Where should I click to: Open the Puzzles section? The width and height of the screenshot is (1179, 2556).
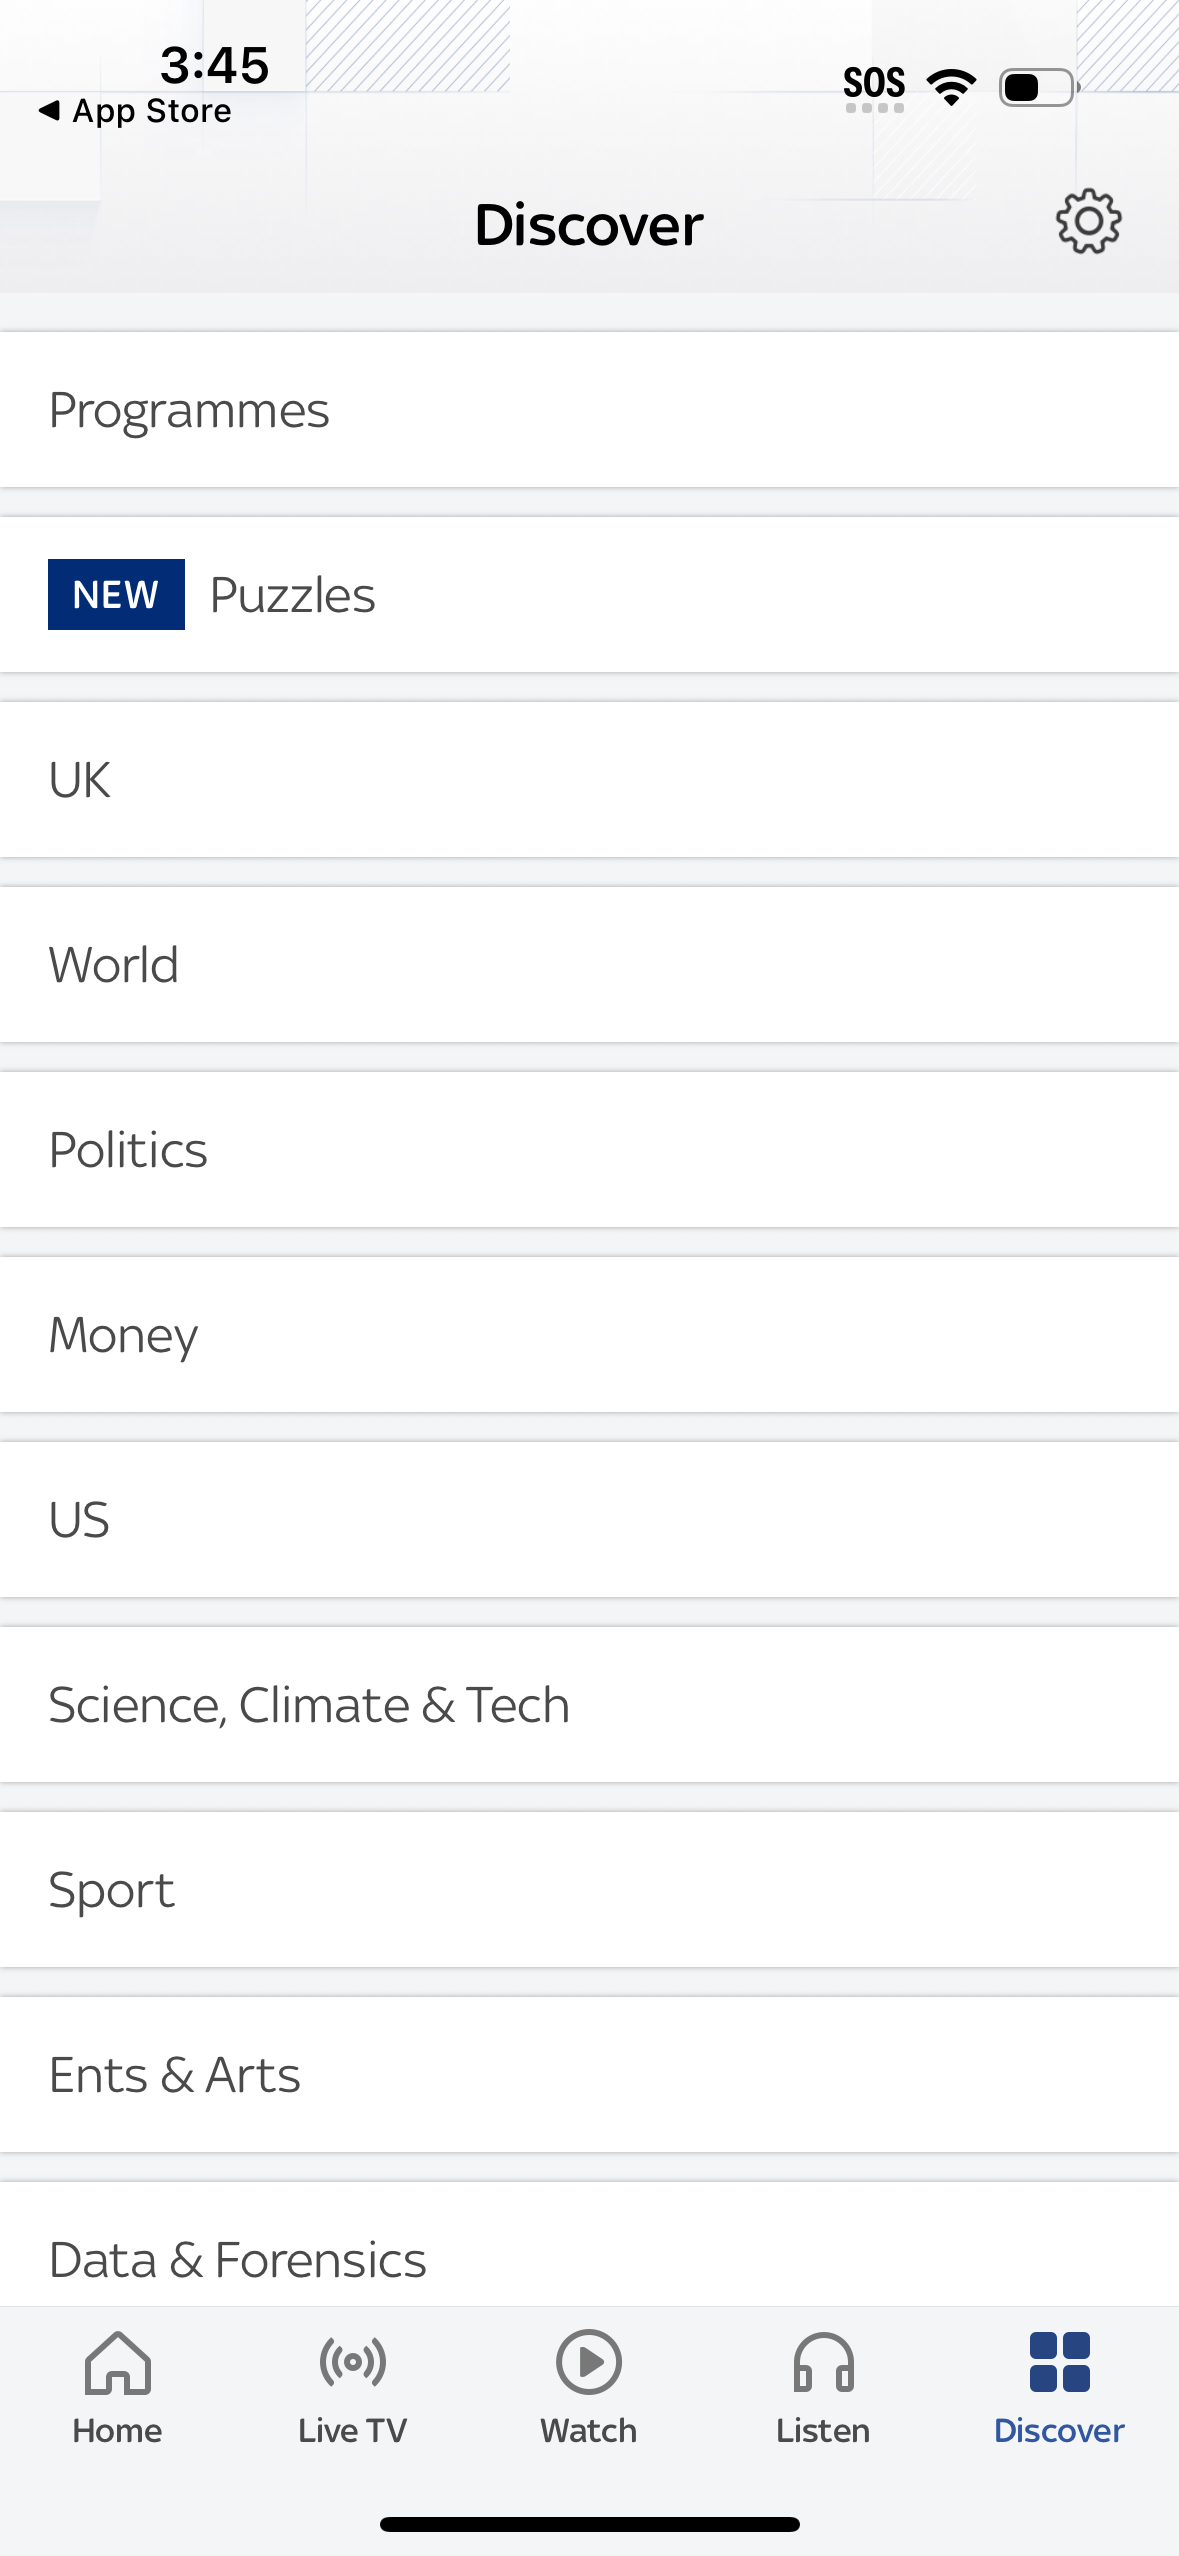292,593
